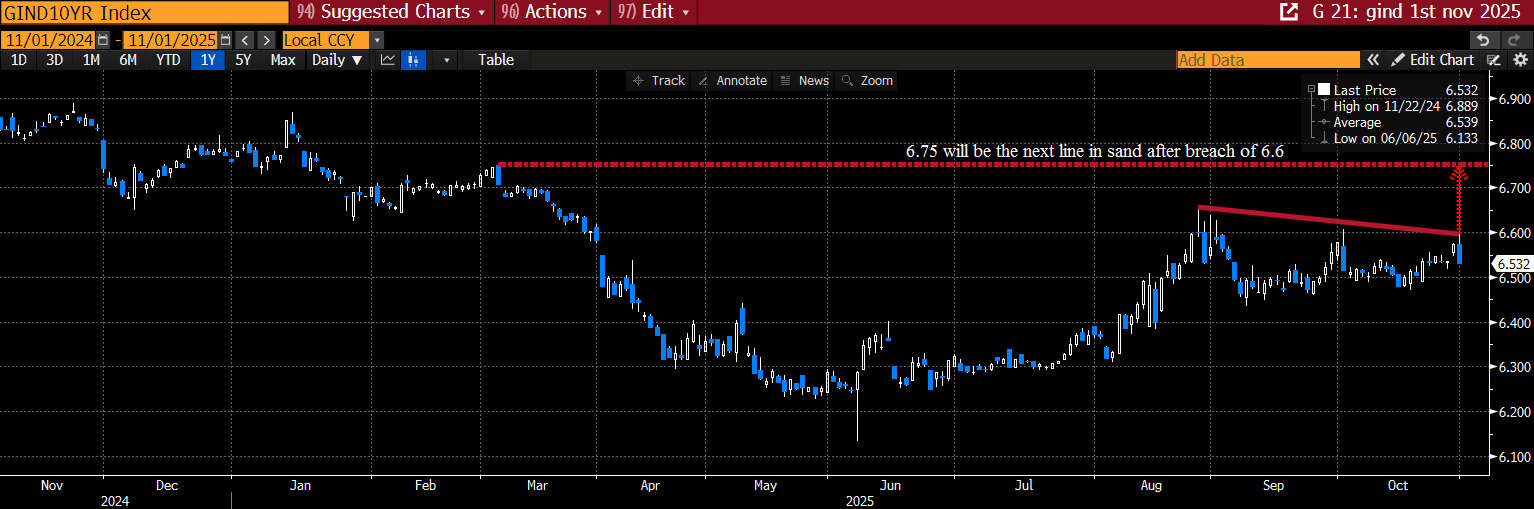1534x509 pixels.
Task: Click the white Last Price color swatch
Action: pos(1324,89)
